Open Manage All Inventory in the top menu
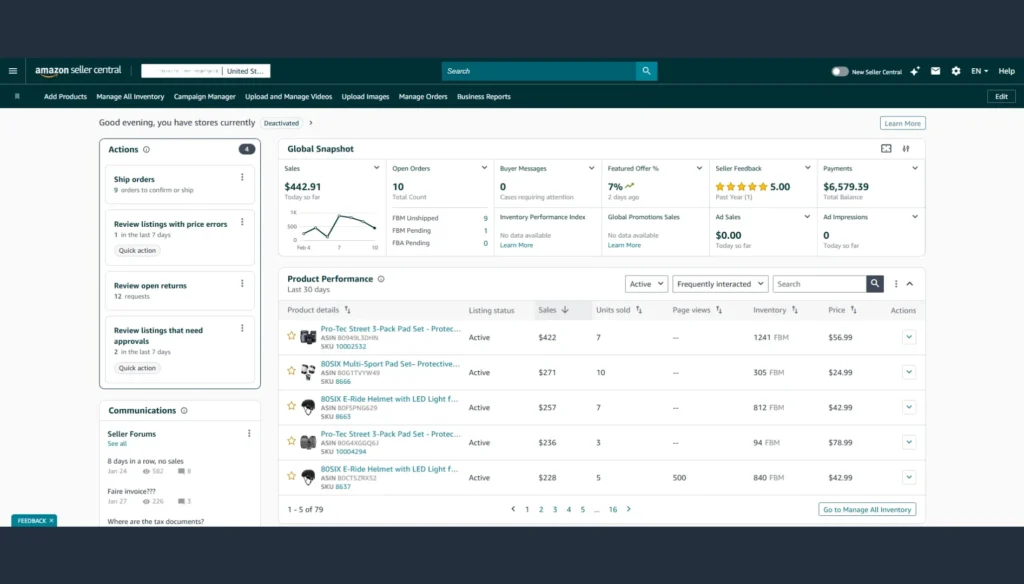 pos(130,97)
